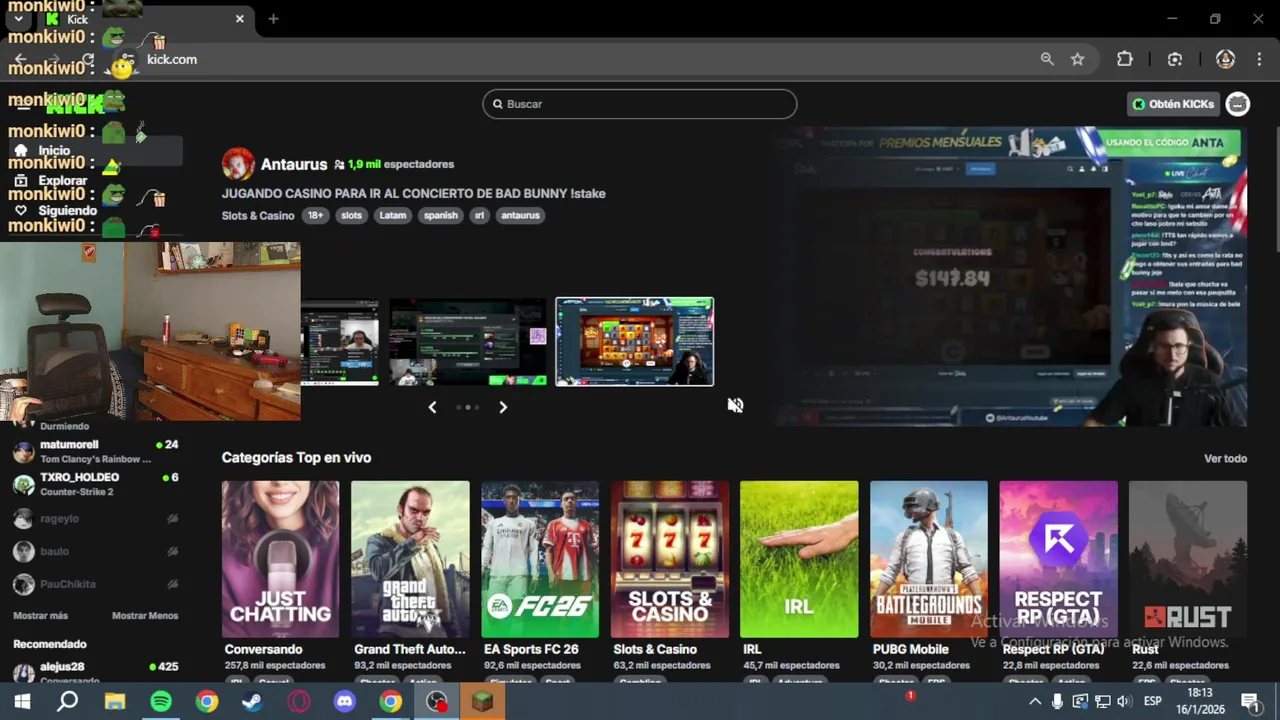The height and width of the screenshot is (720, 1280).
Task: Open Windows taskbar search
Action: tap(68, 702)
